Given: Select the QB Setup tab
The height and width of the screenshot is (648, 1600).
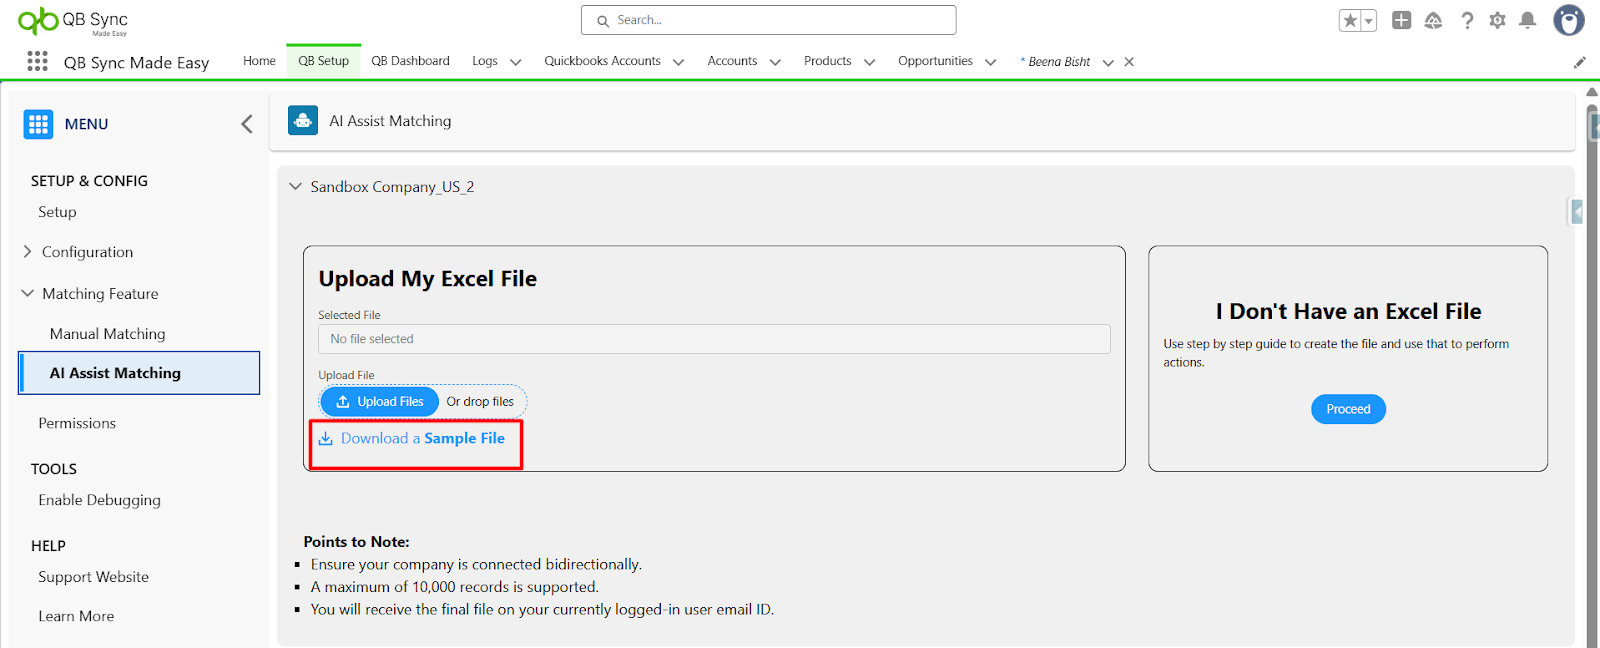Looking at the screenshot, I should tap(323, 61).
